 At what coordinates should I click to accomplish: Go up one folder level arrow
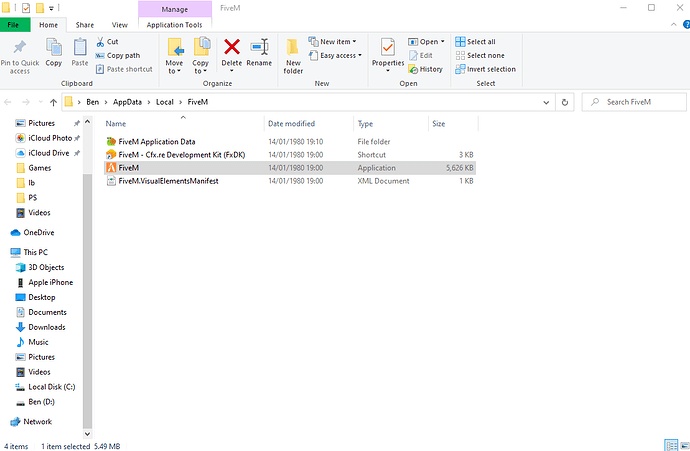(53, 102)
